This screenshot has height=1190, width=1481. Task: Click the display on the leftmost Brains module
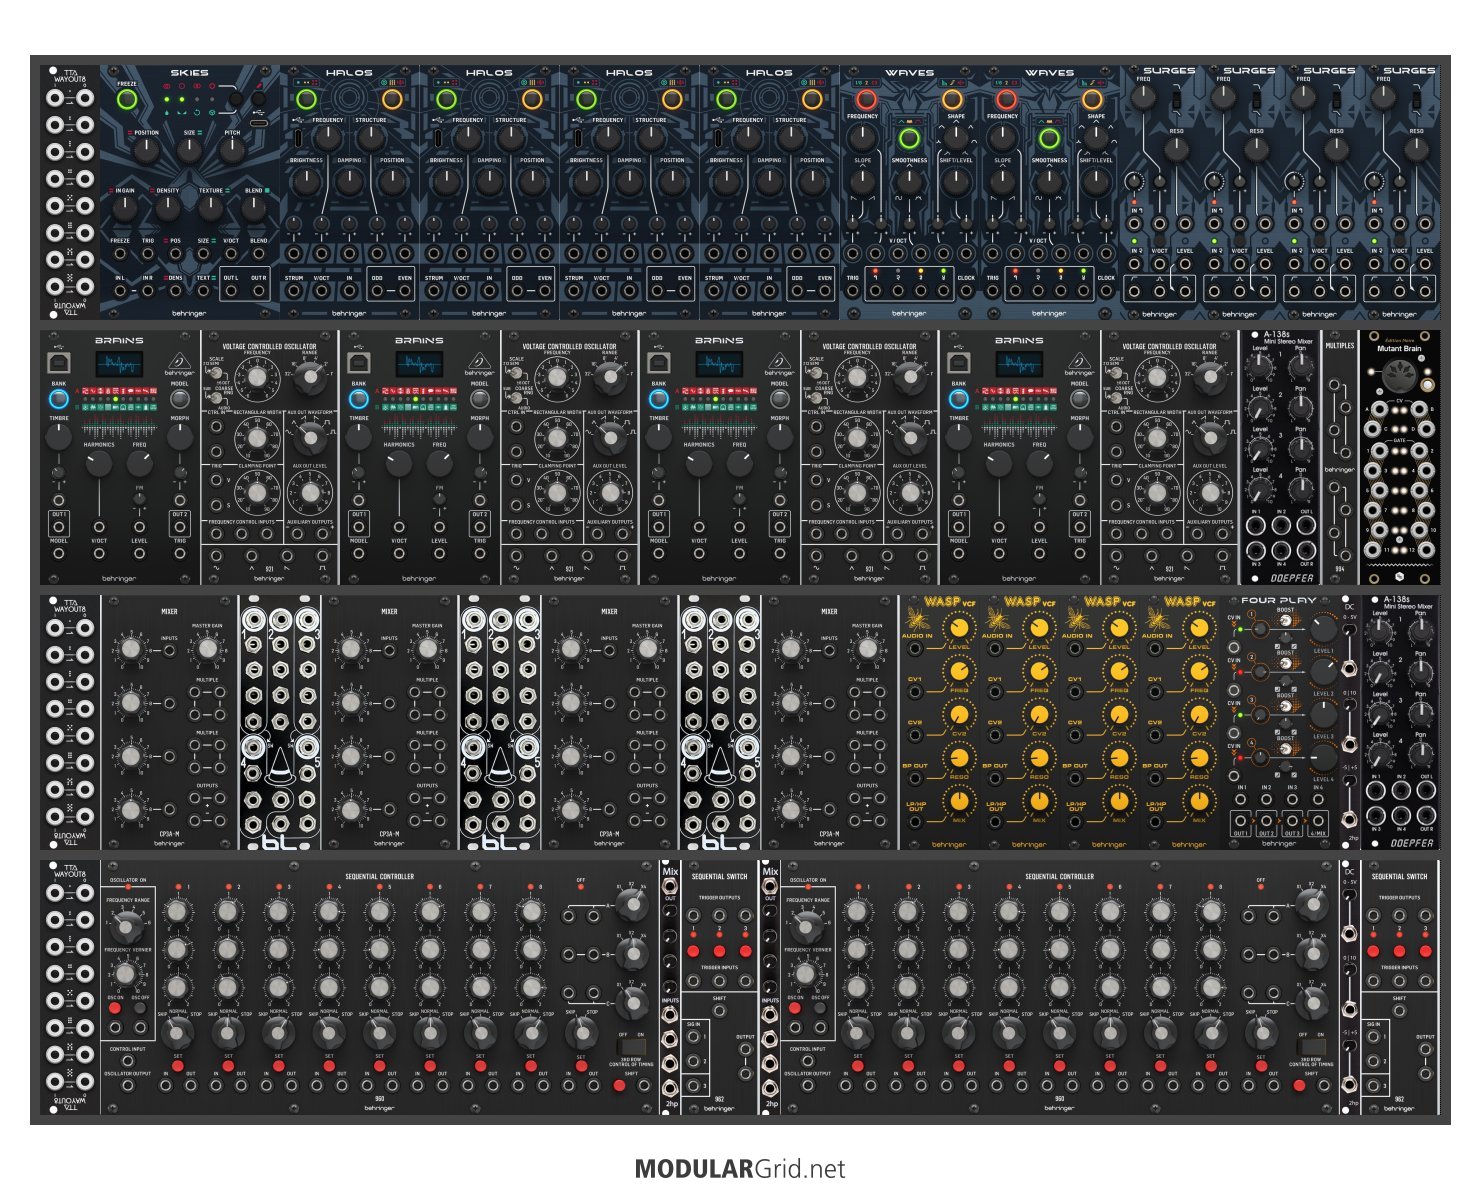click(119, 364)
